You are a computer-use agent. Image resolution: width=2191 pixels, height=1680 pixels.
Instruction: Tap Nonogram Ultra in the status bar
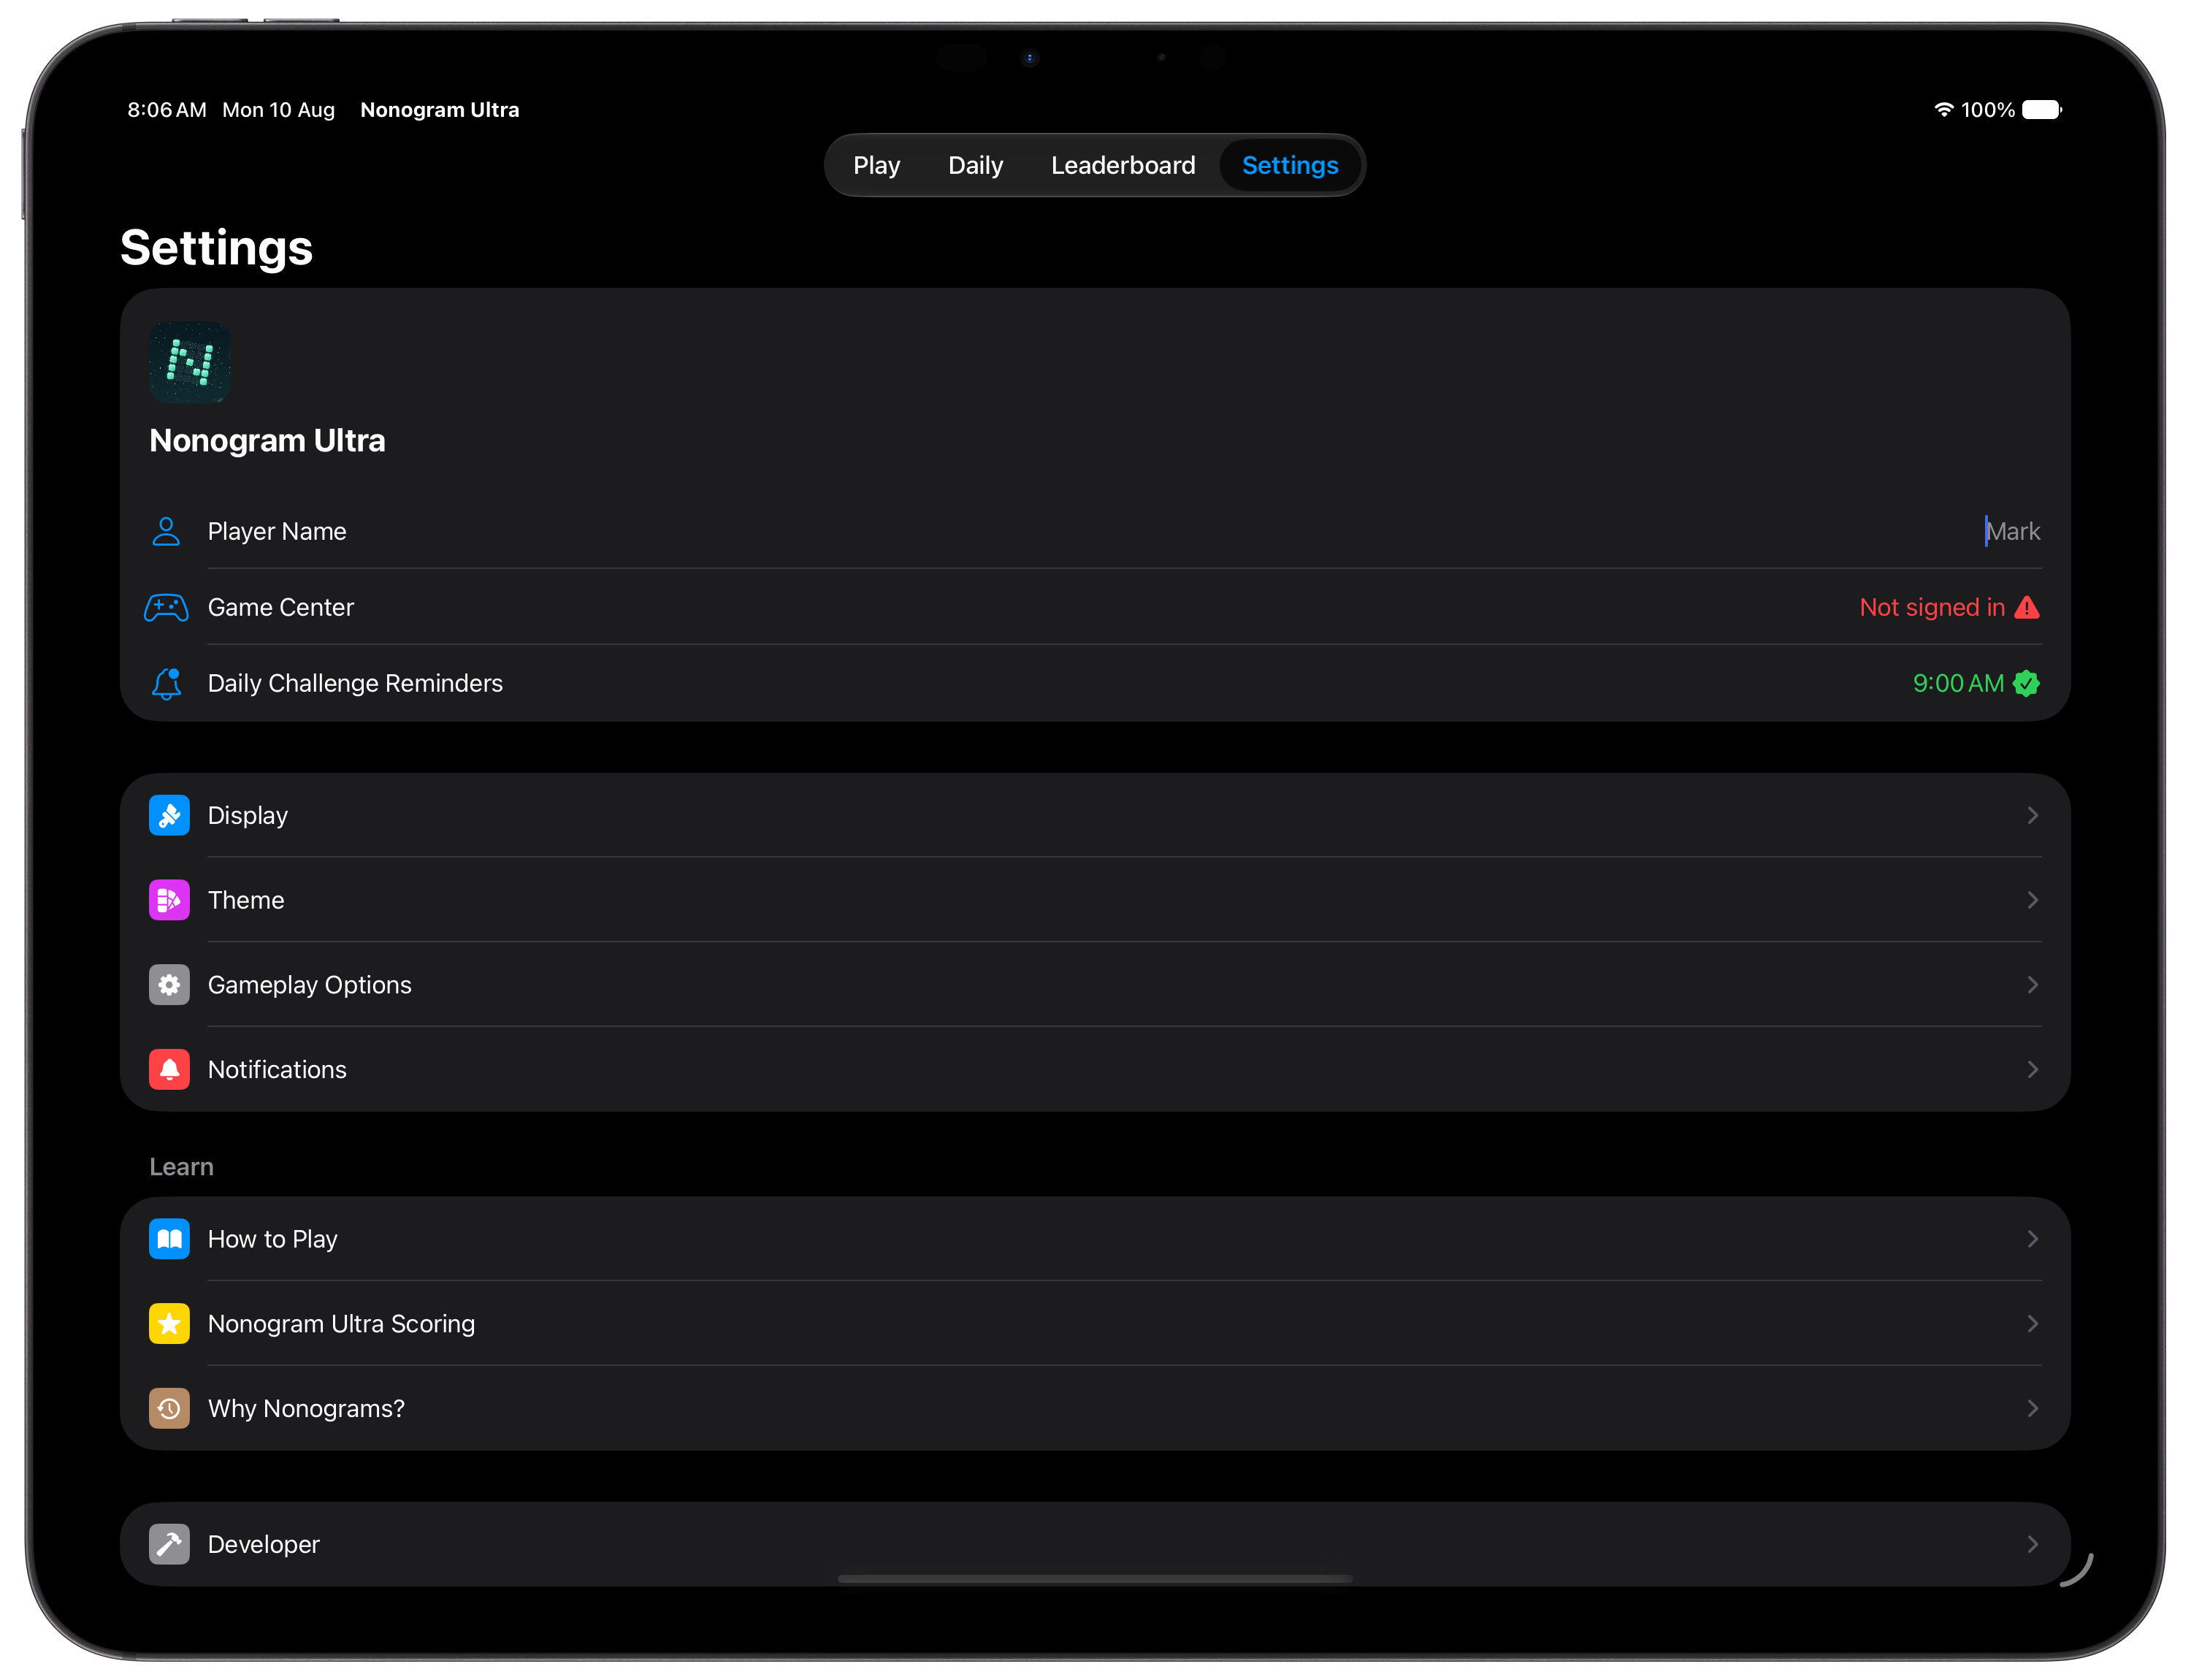pyautogui.click(x=440, y=110)
